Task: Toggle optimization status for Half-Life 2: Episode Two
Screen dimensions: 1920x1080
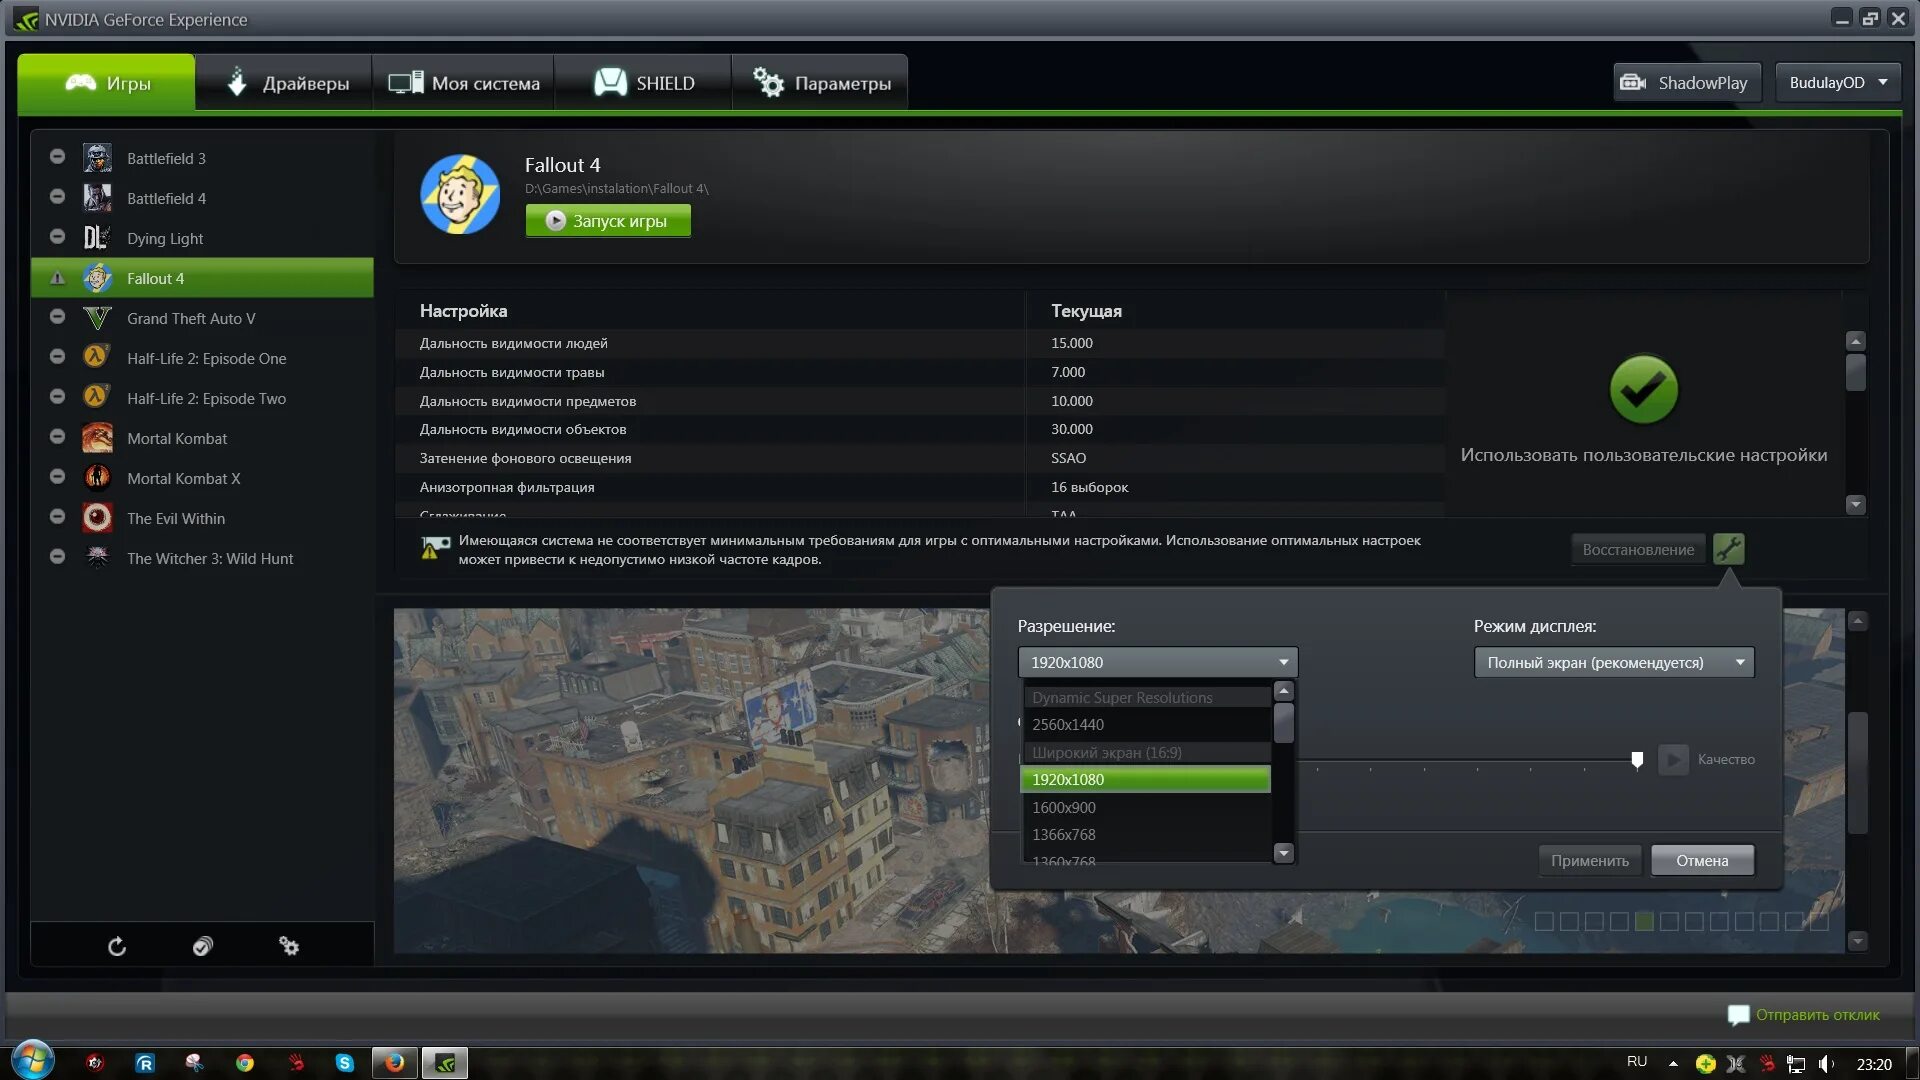Action: tap(57, 397)
